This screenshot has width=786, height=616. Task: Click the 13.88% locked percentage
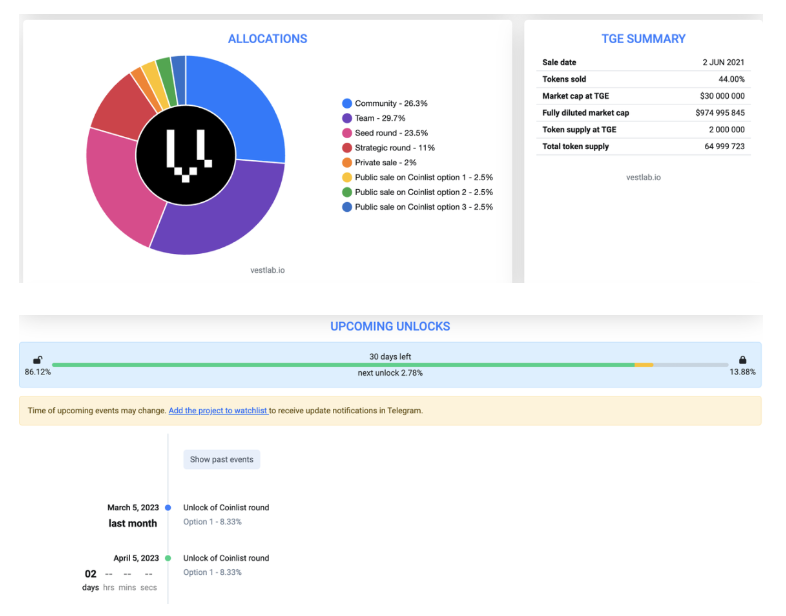(742, 372)
